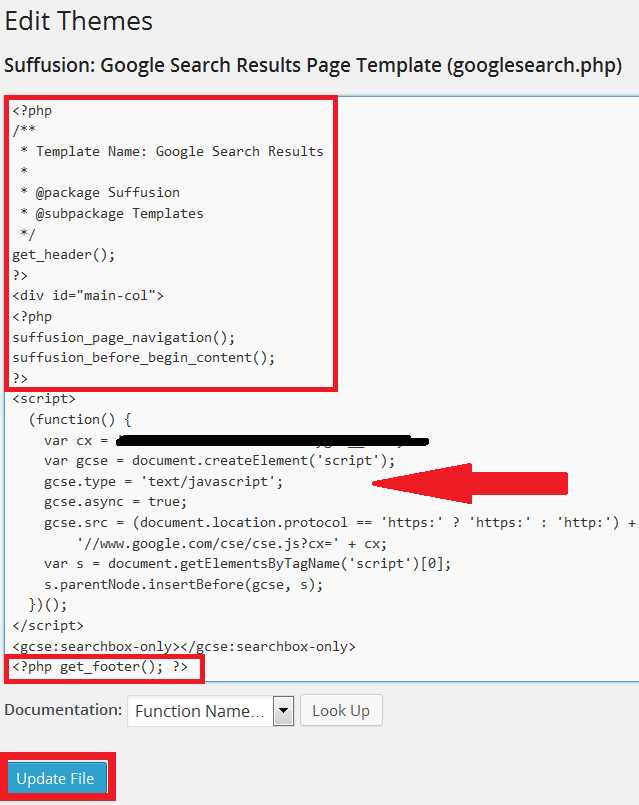Click the '//www.google.com/cse/cse.js?cx=' line
This screenshot has width=639, height=805.
[232, 543]
